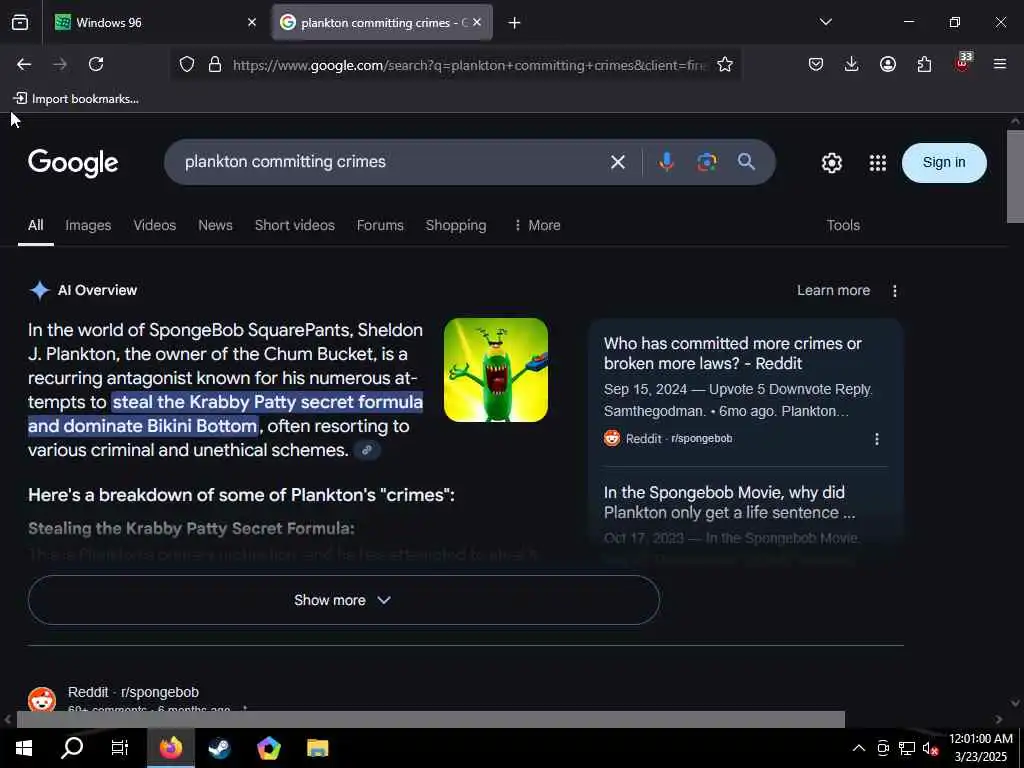The image size is (1024, 768).
Task: Click the network tray icon
Action: pos(907,748)
